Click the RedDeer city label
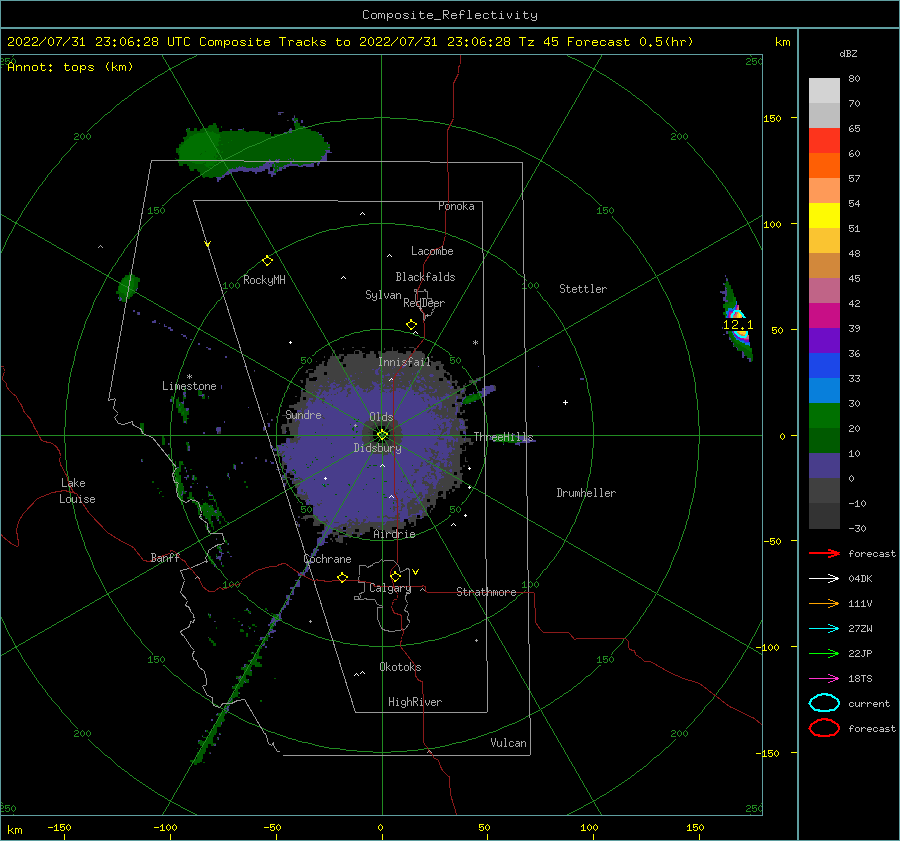The width and height of the screenshot is (900, 841). pos(424,303)
